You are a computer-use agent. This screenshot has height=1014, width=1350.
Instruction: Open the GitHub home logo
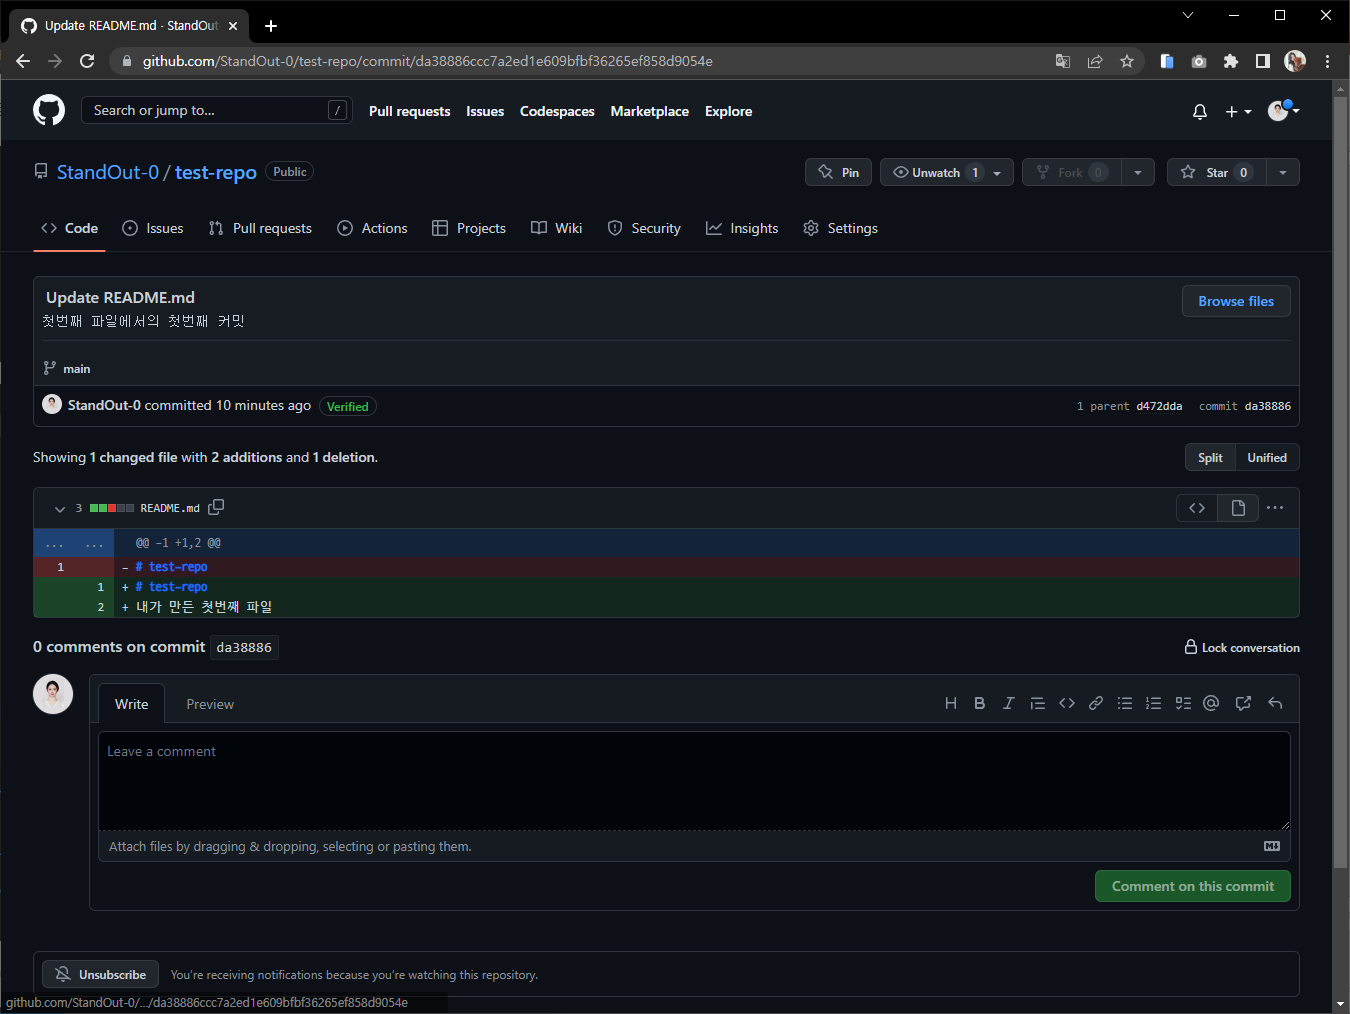coord(49,110)
